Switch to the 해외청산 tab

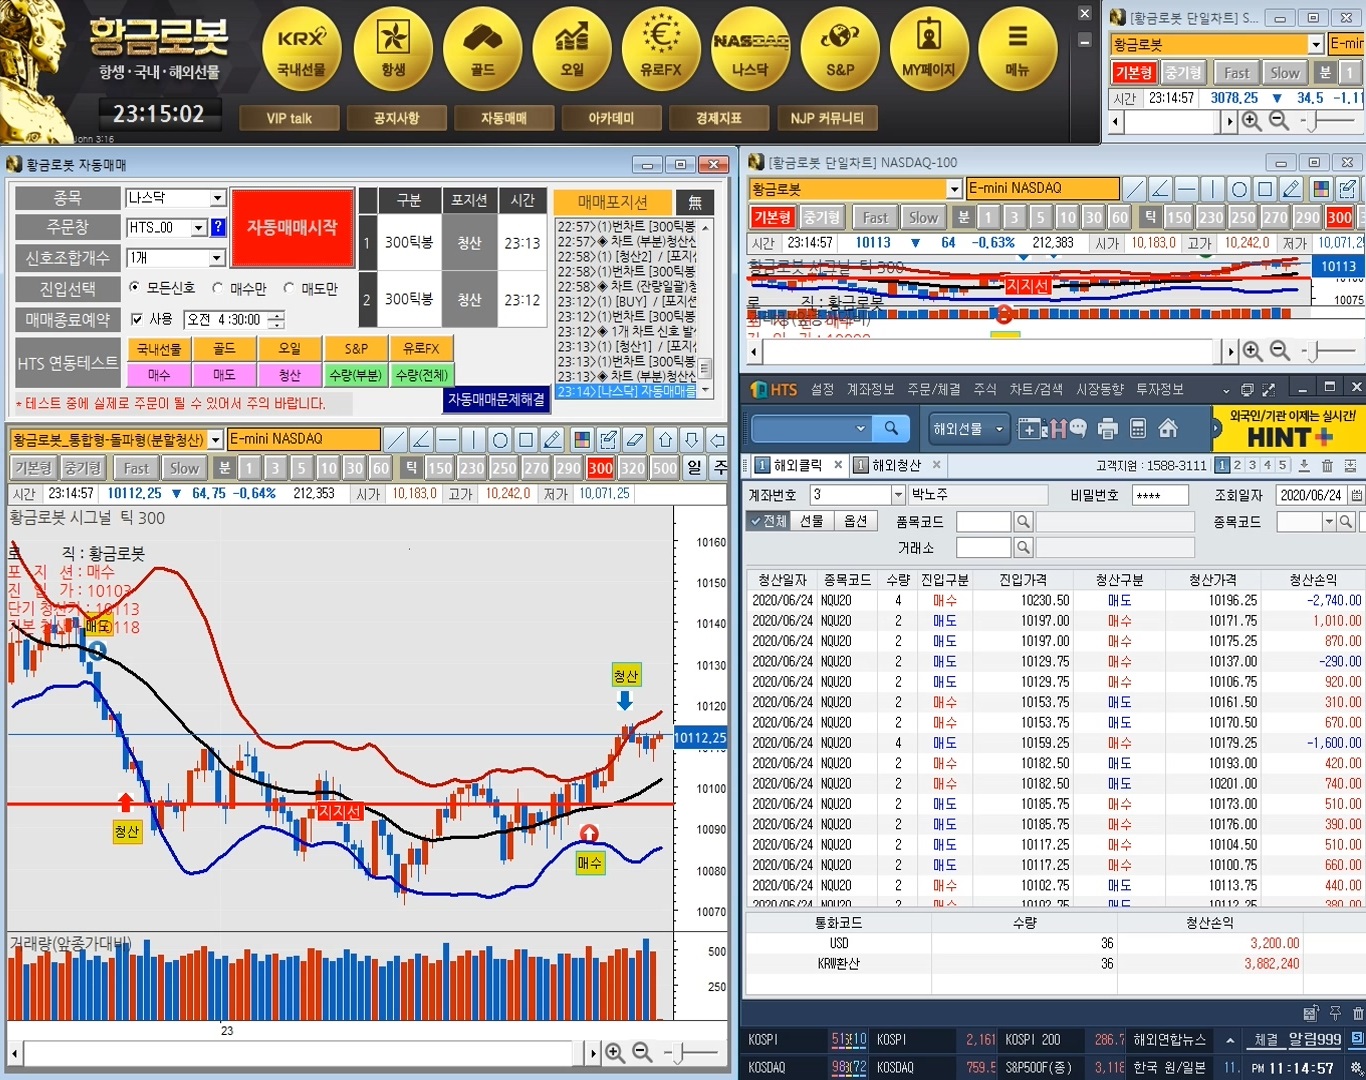[x=896, y=465]
